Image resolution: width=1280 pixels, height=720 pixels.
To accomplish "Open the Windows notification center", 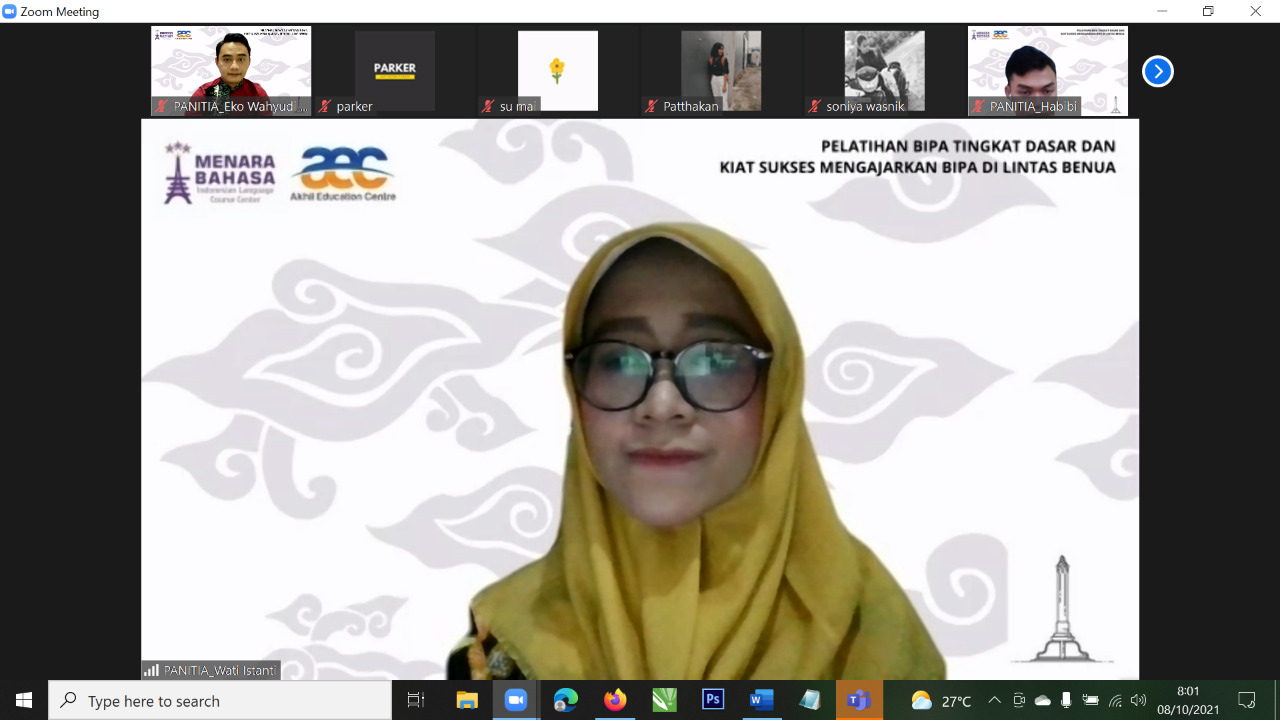I will tap(1246, 700).
